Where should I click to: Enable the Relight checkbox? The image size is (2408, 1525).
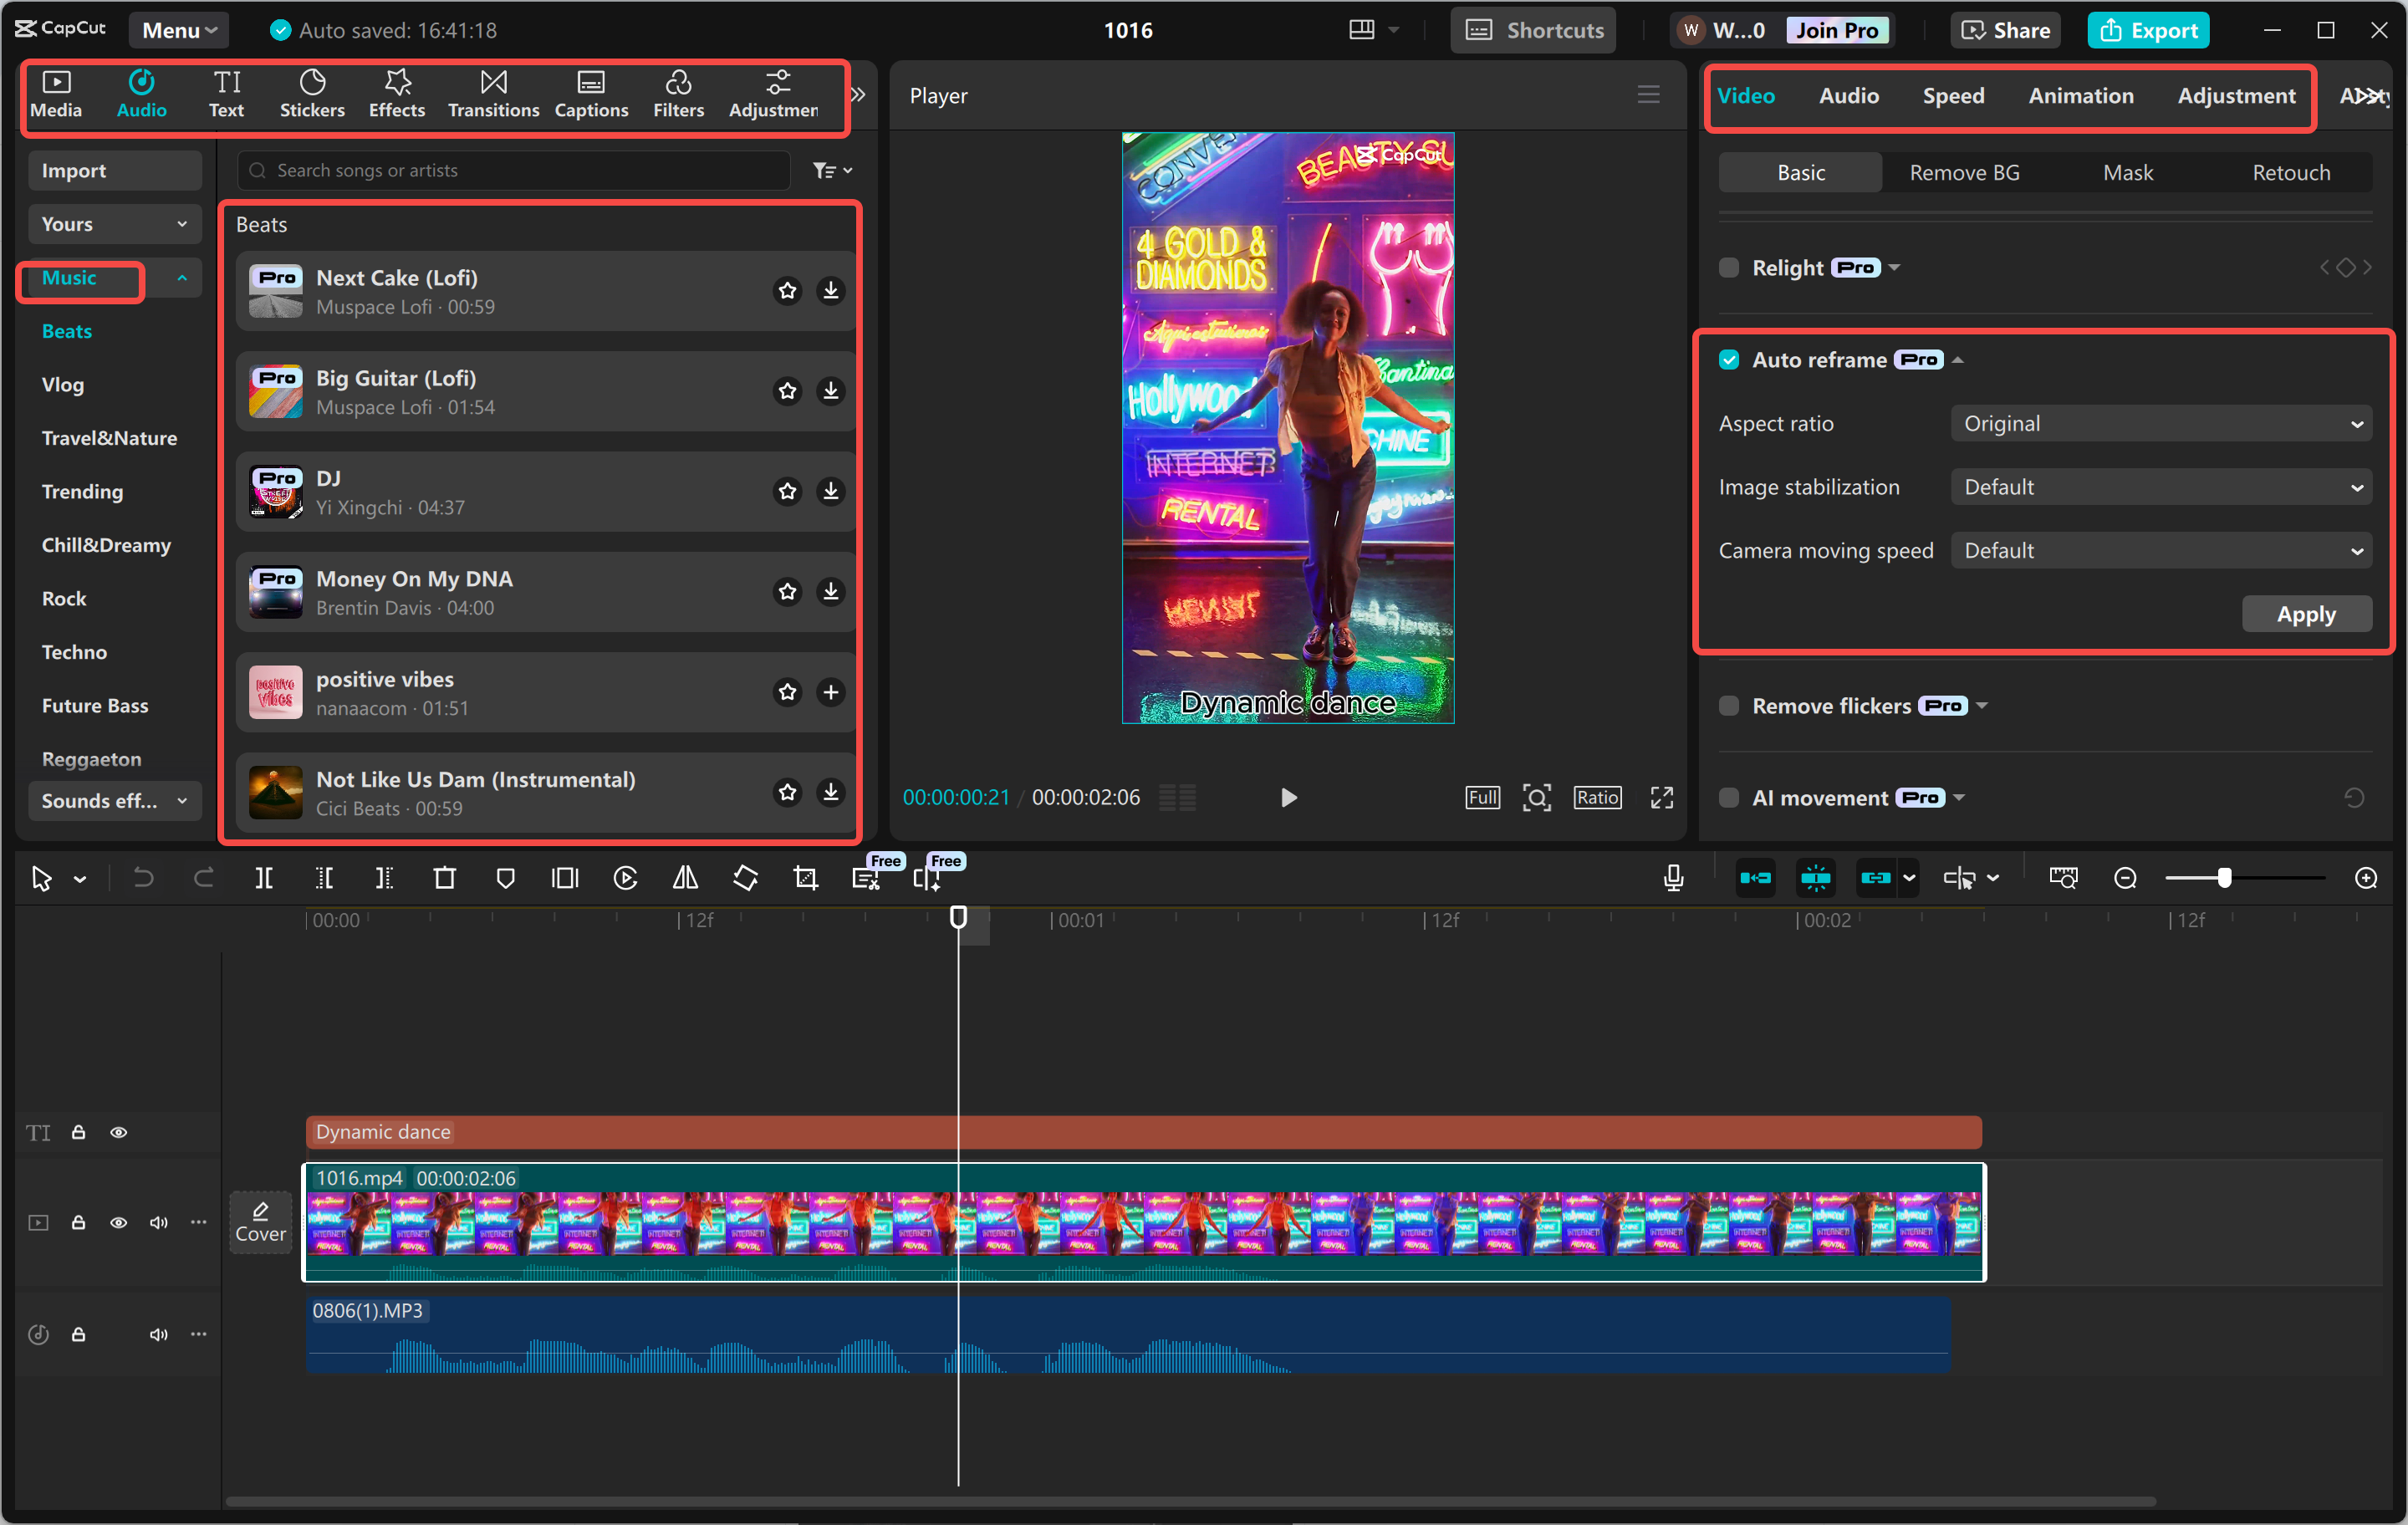pos(1729,268)
